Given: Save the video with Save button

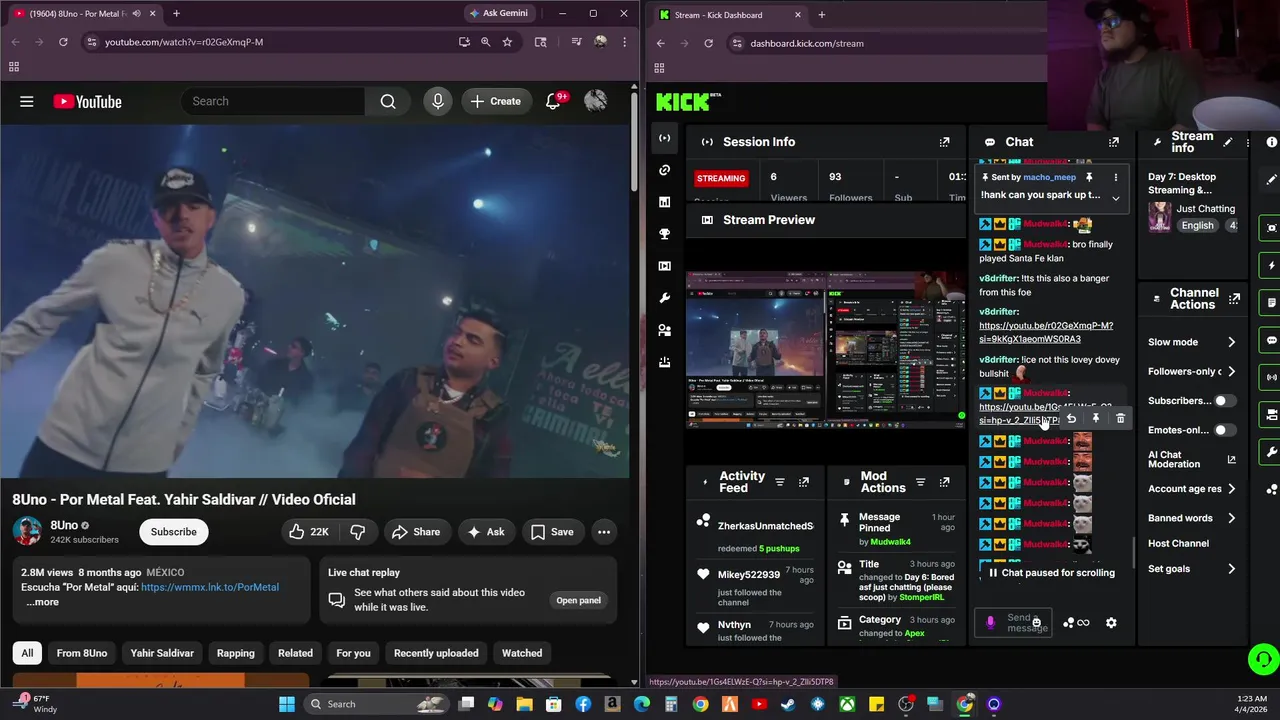Looking at the screenshot, I should click(551, 532).
